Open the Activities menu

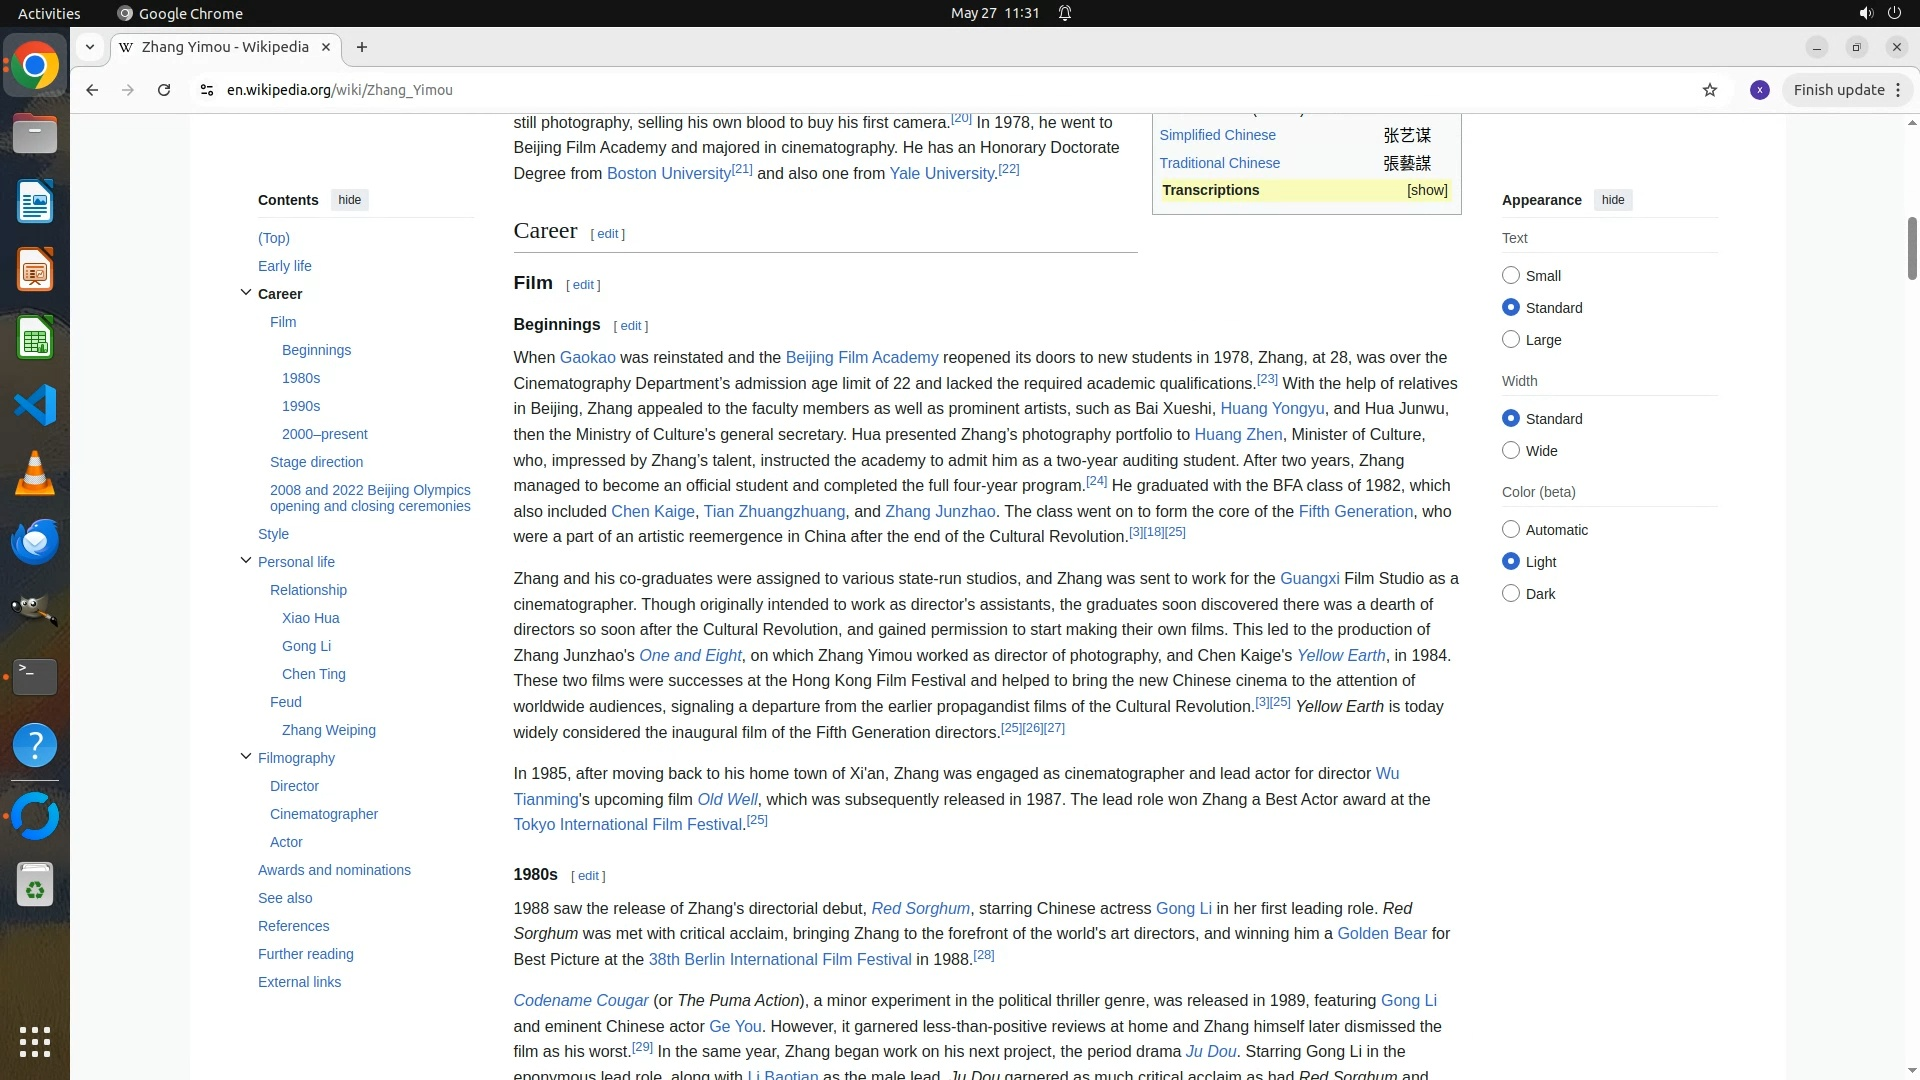coord(49,13)
